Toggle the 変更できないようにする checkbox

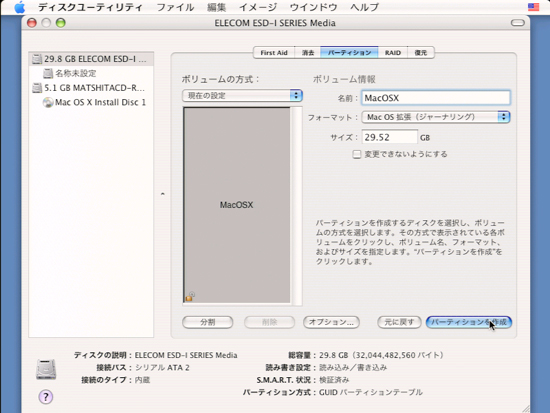coord(356,154)
